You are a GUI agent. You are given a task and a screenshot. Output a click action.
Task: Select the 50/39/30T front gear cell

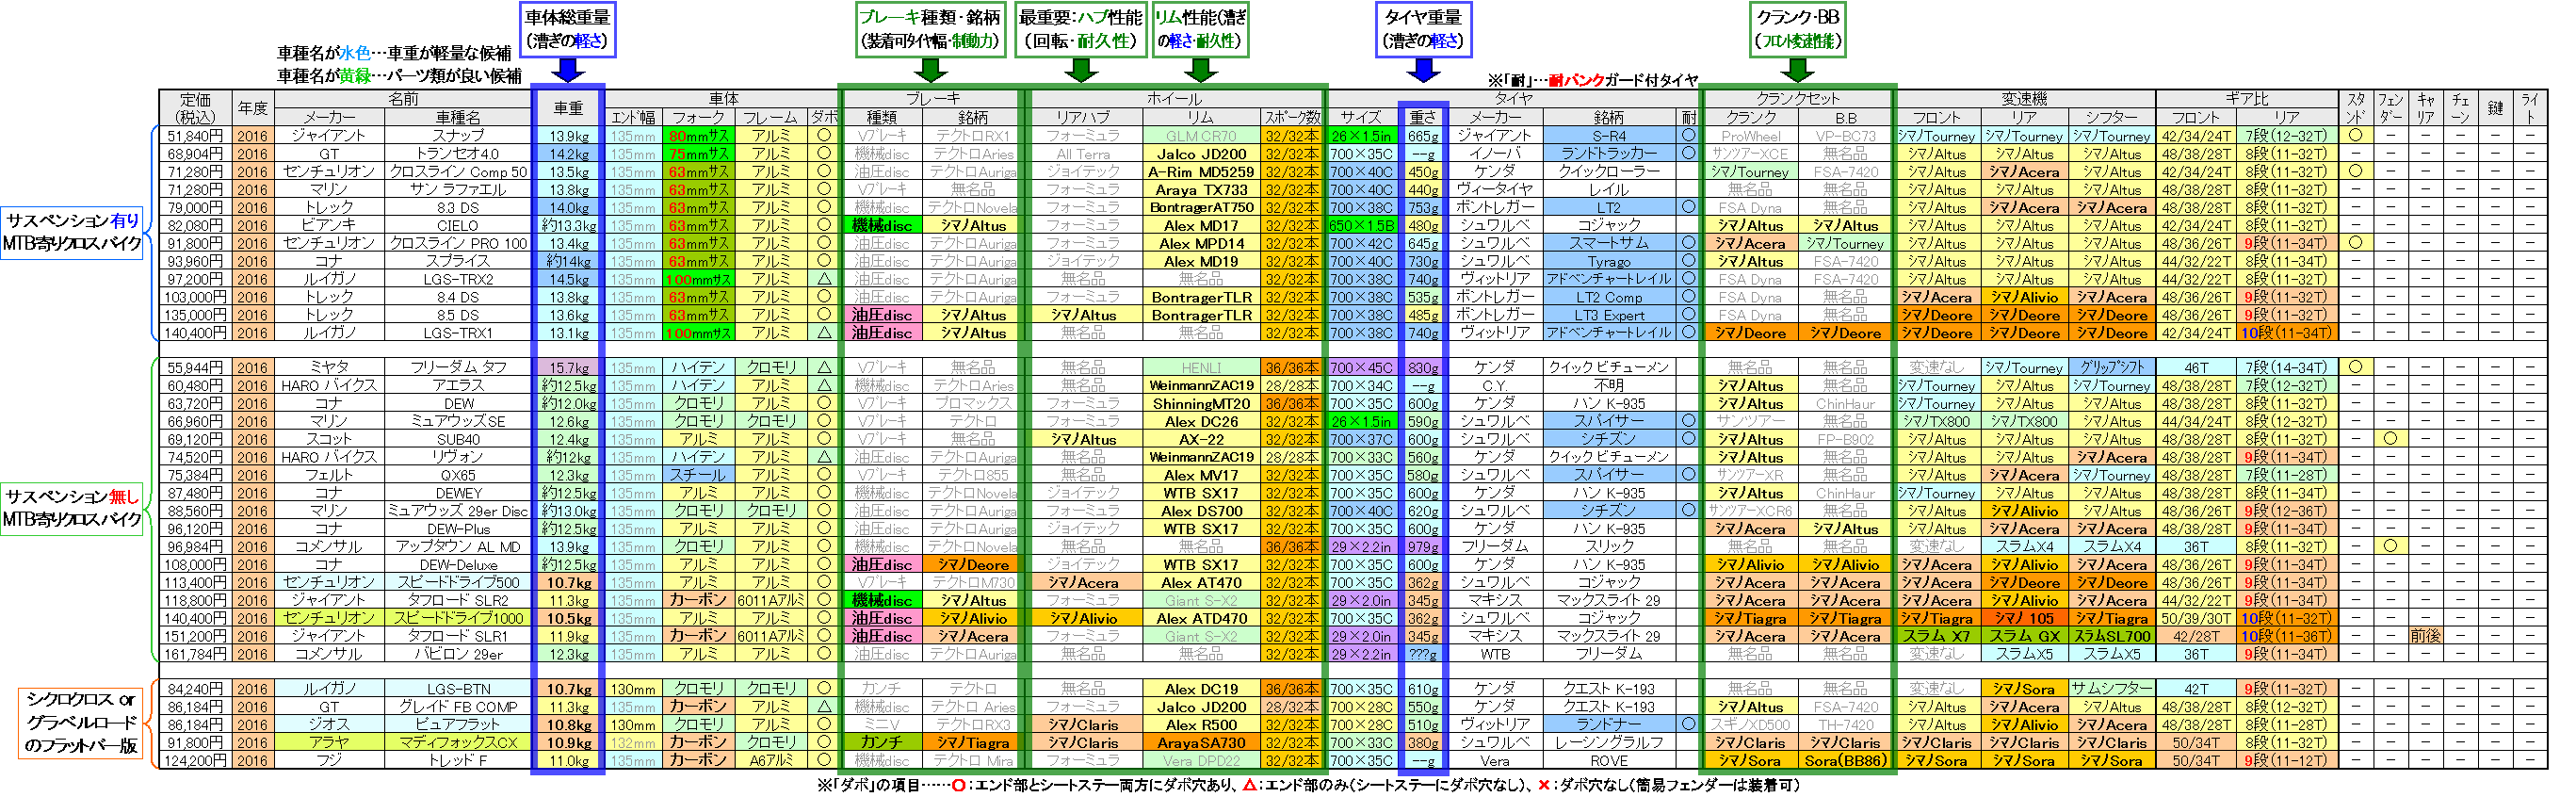tap(2195, 618)
